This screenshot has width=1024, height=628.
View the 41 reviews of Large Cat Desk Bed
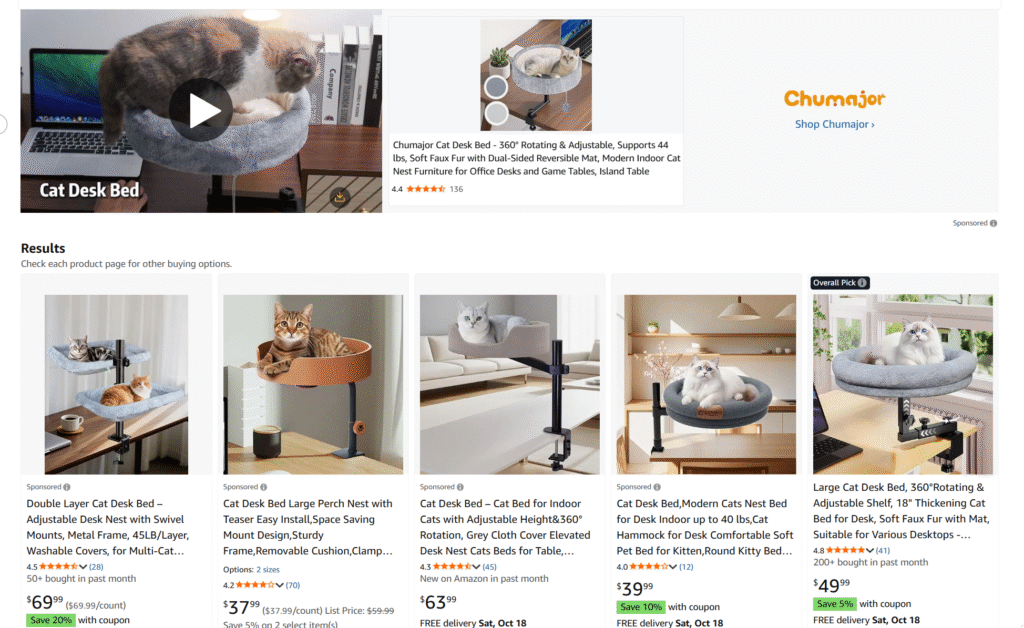tap(883, 550)
